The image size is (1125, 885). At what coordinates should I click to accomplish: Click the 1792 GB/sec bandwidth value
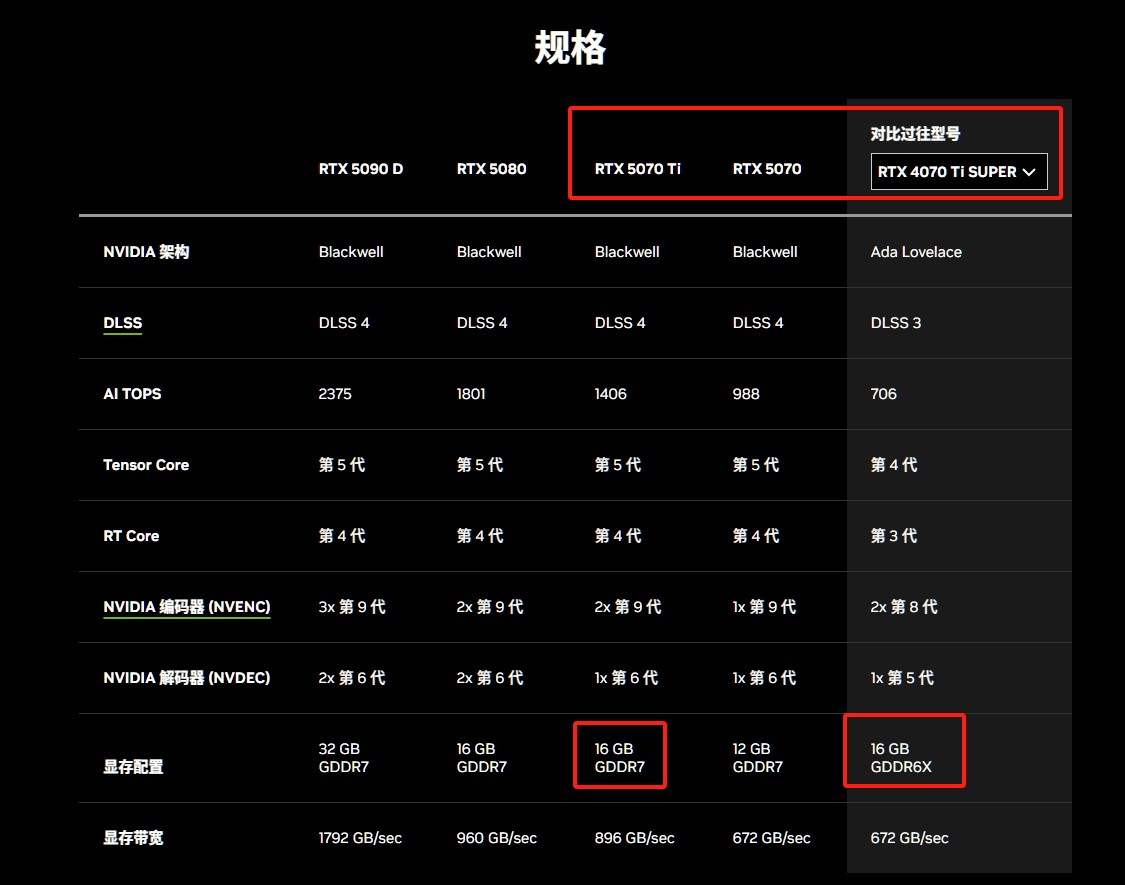(x=360, y=838)
